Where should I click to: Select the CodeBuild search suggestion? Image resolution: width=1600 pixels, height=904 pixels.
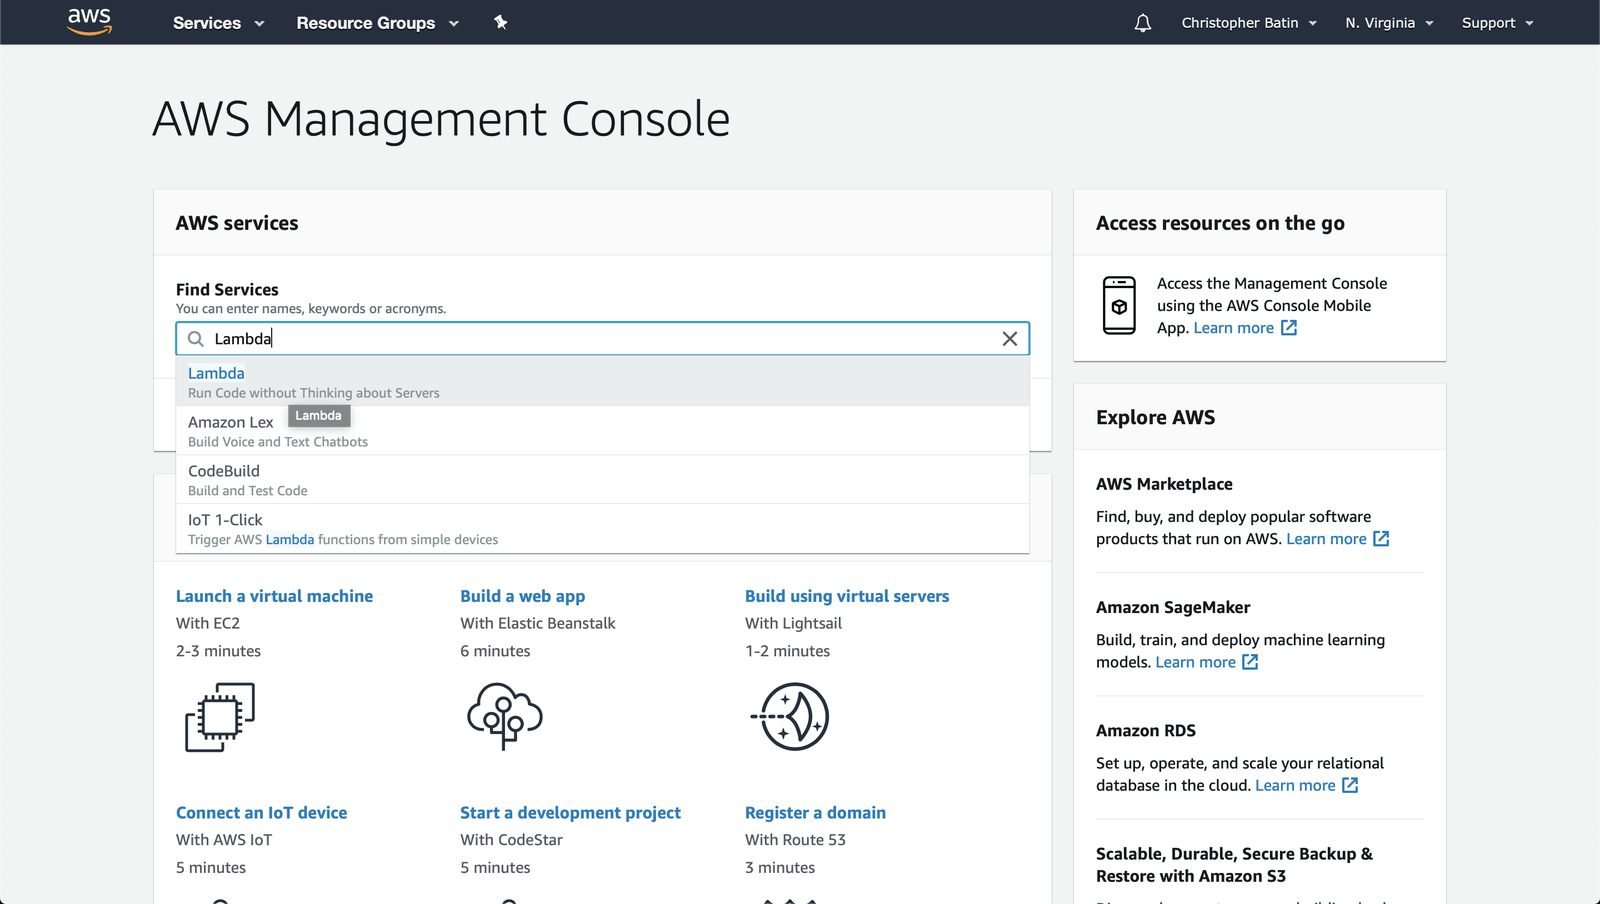[602, 480]
